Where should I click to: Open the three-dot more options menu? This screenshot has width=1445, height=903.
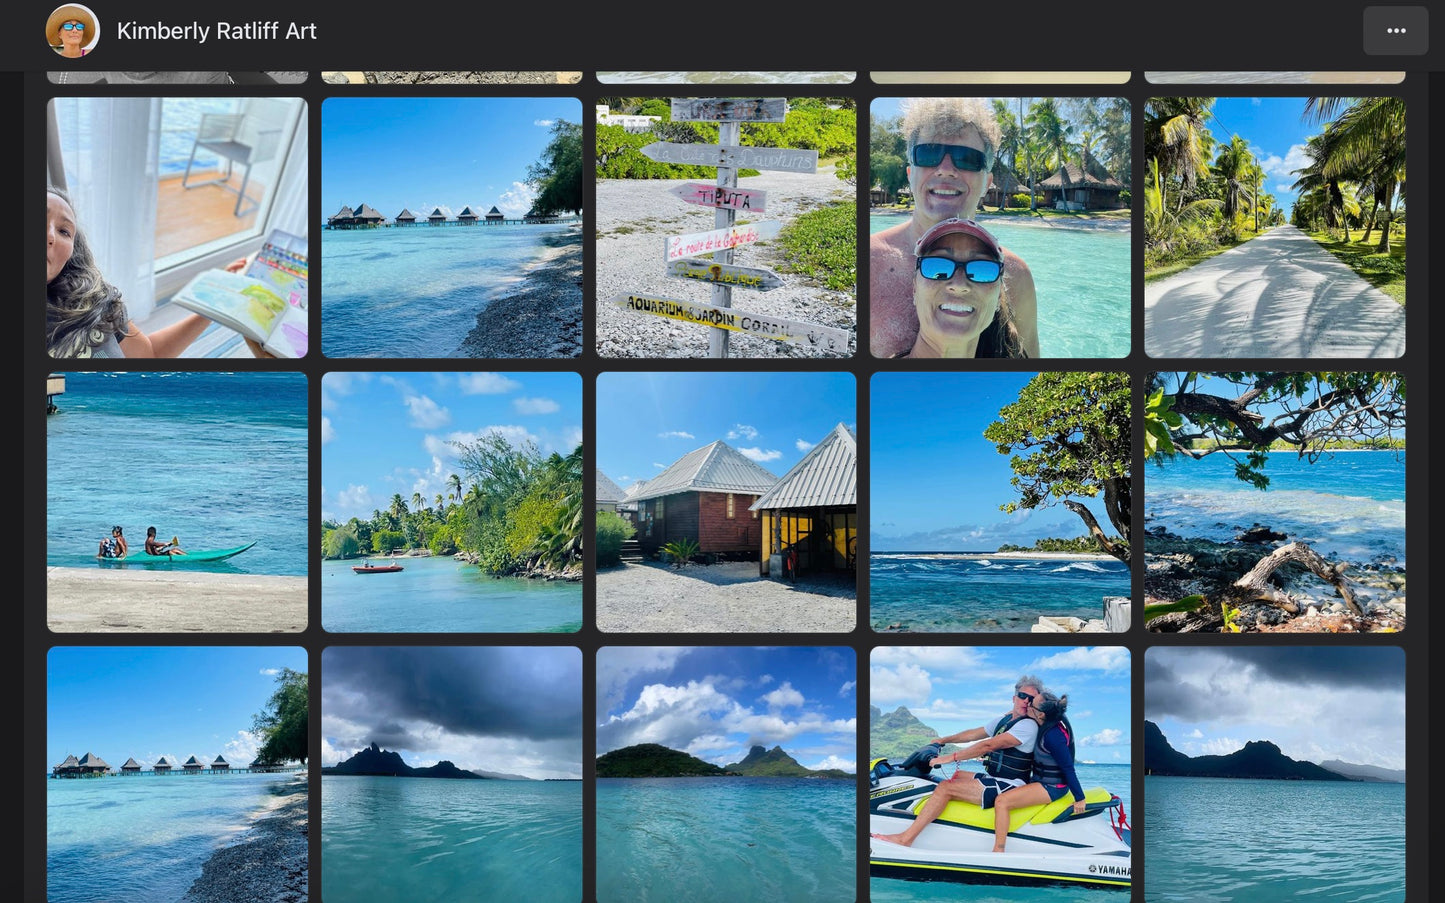[1395, 31]
